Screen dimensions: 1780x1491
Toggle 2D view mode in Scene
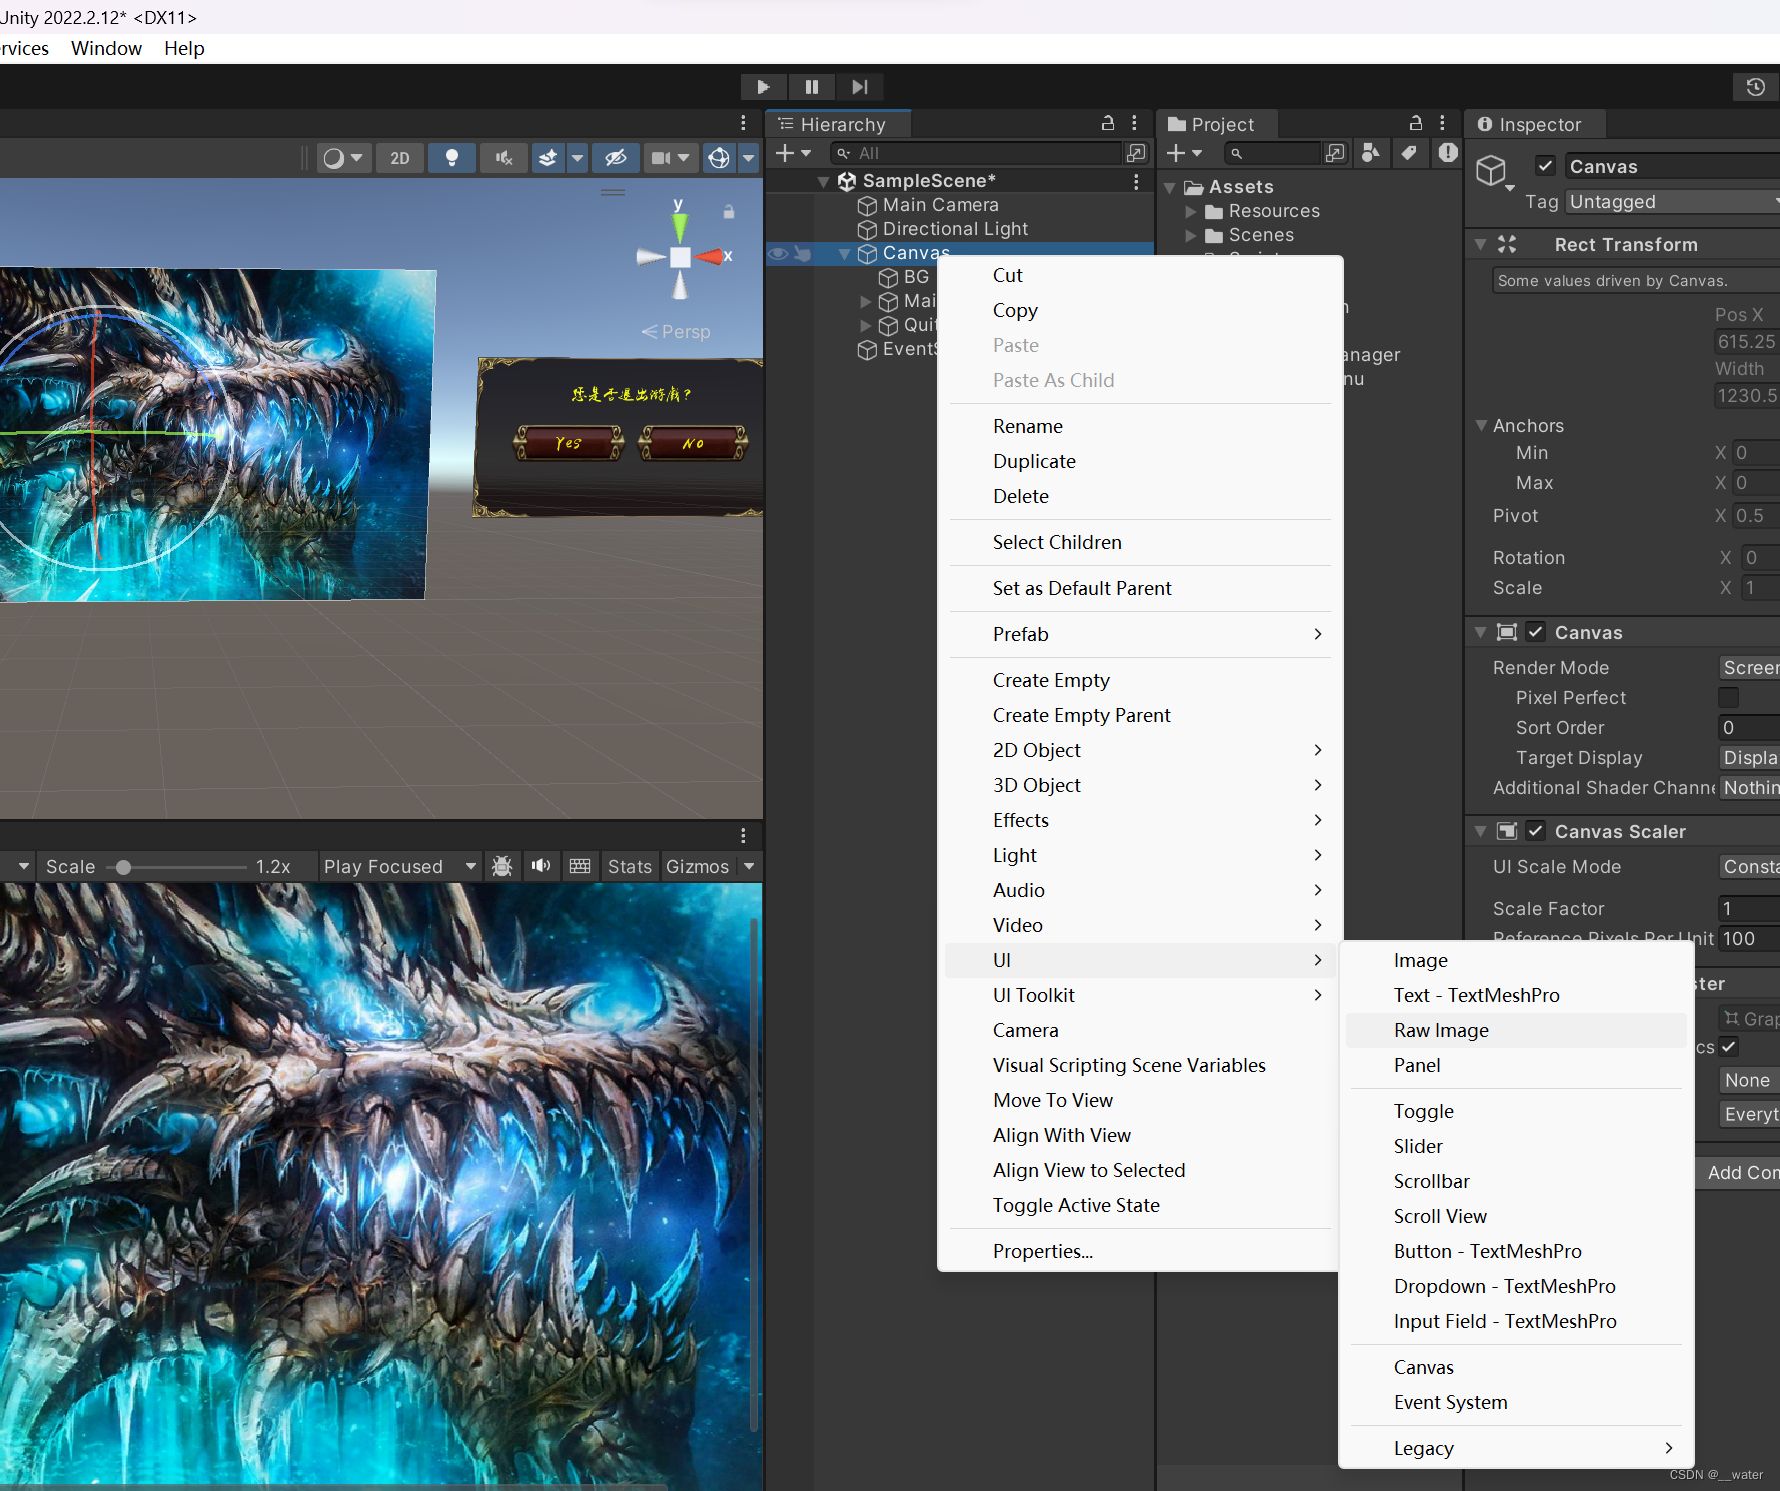point(399,158)
